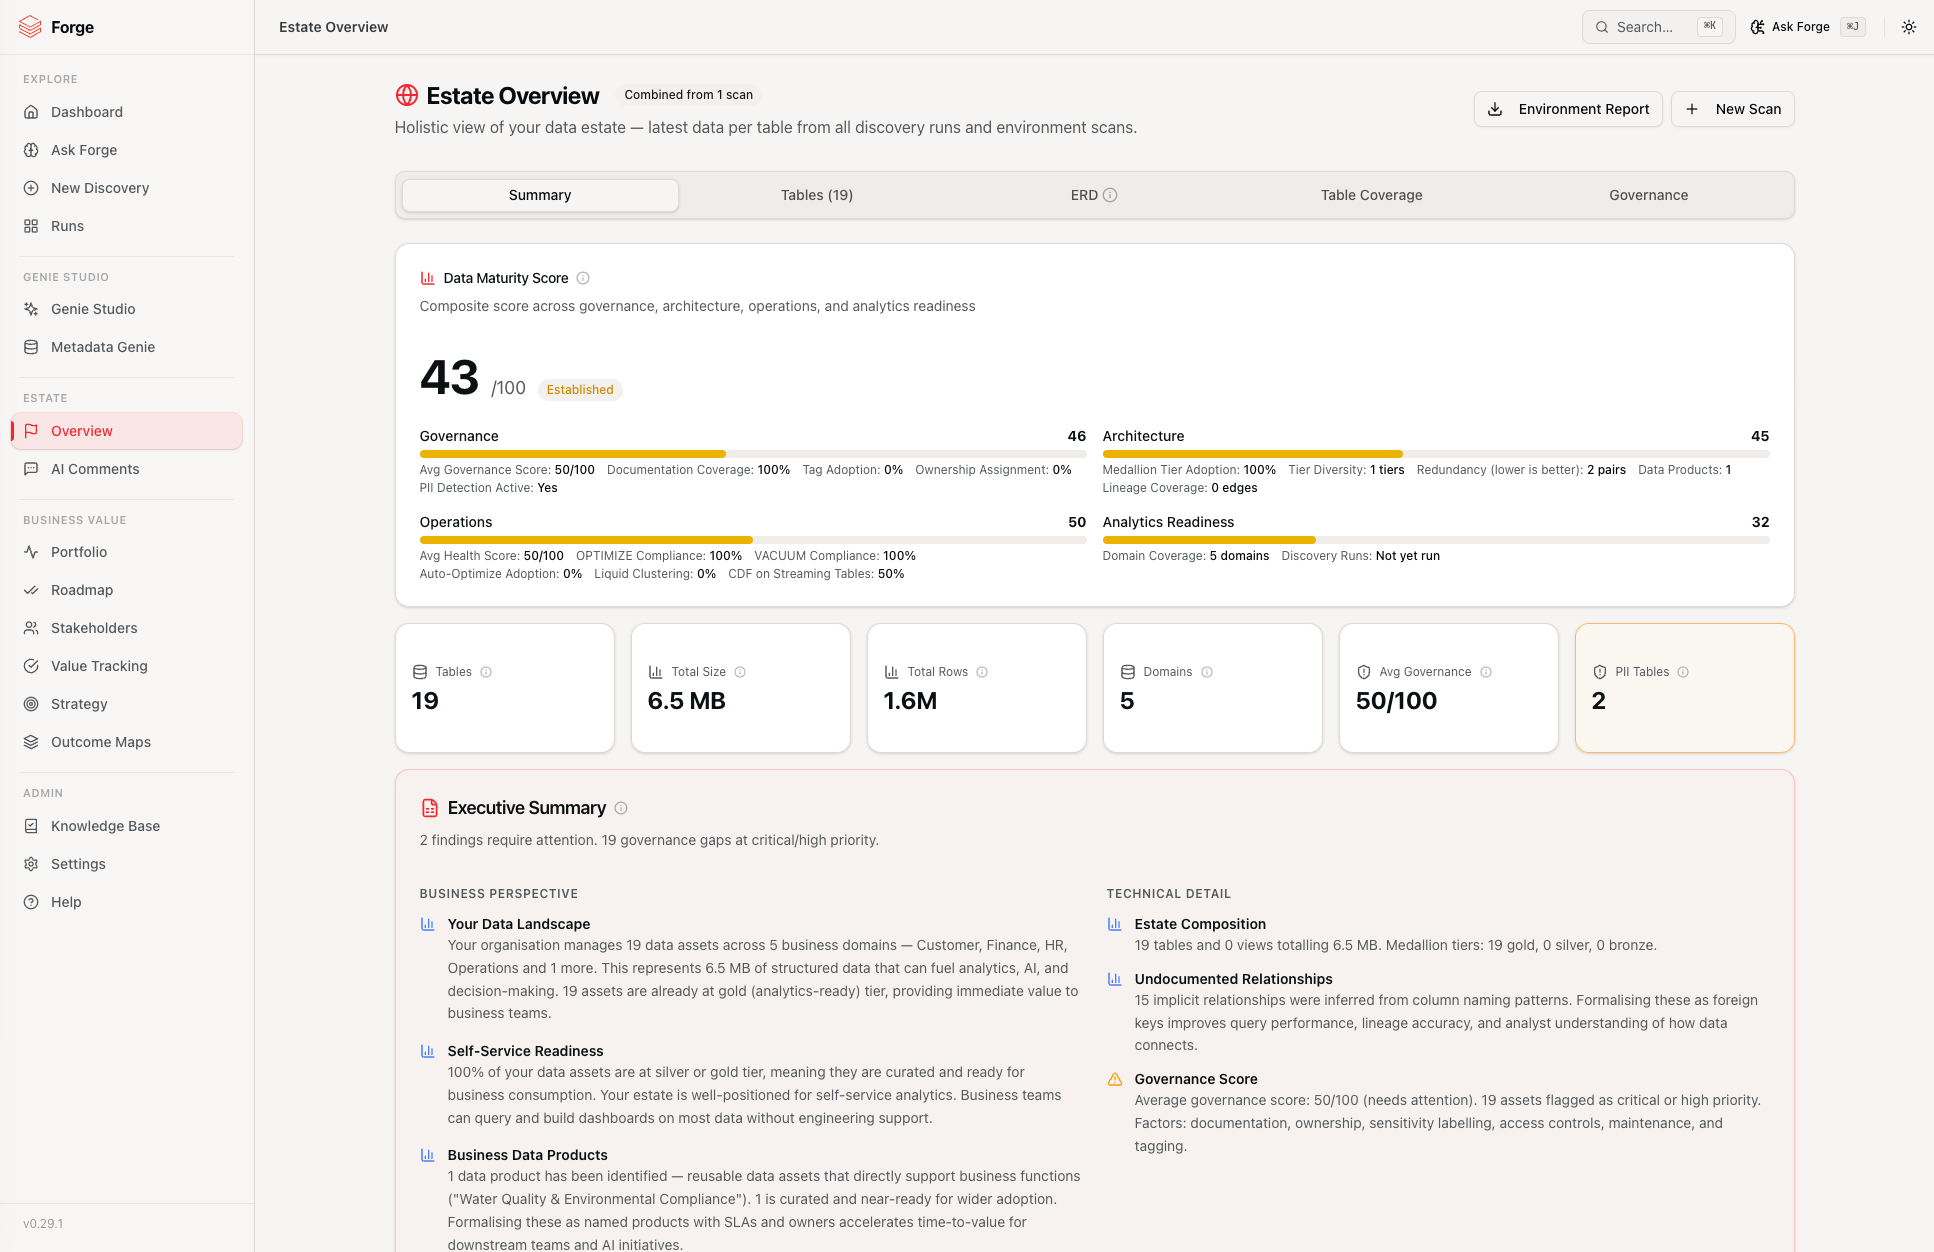
Task: Click the Environment Report button
Action: click(1568, 109)
